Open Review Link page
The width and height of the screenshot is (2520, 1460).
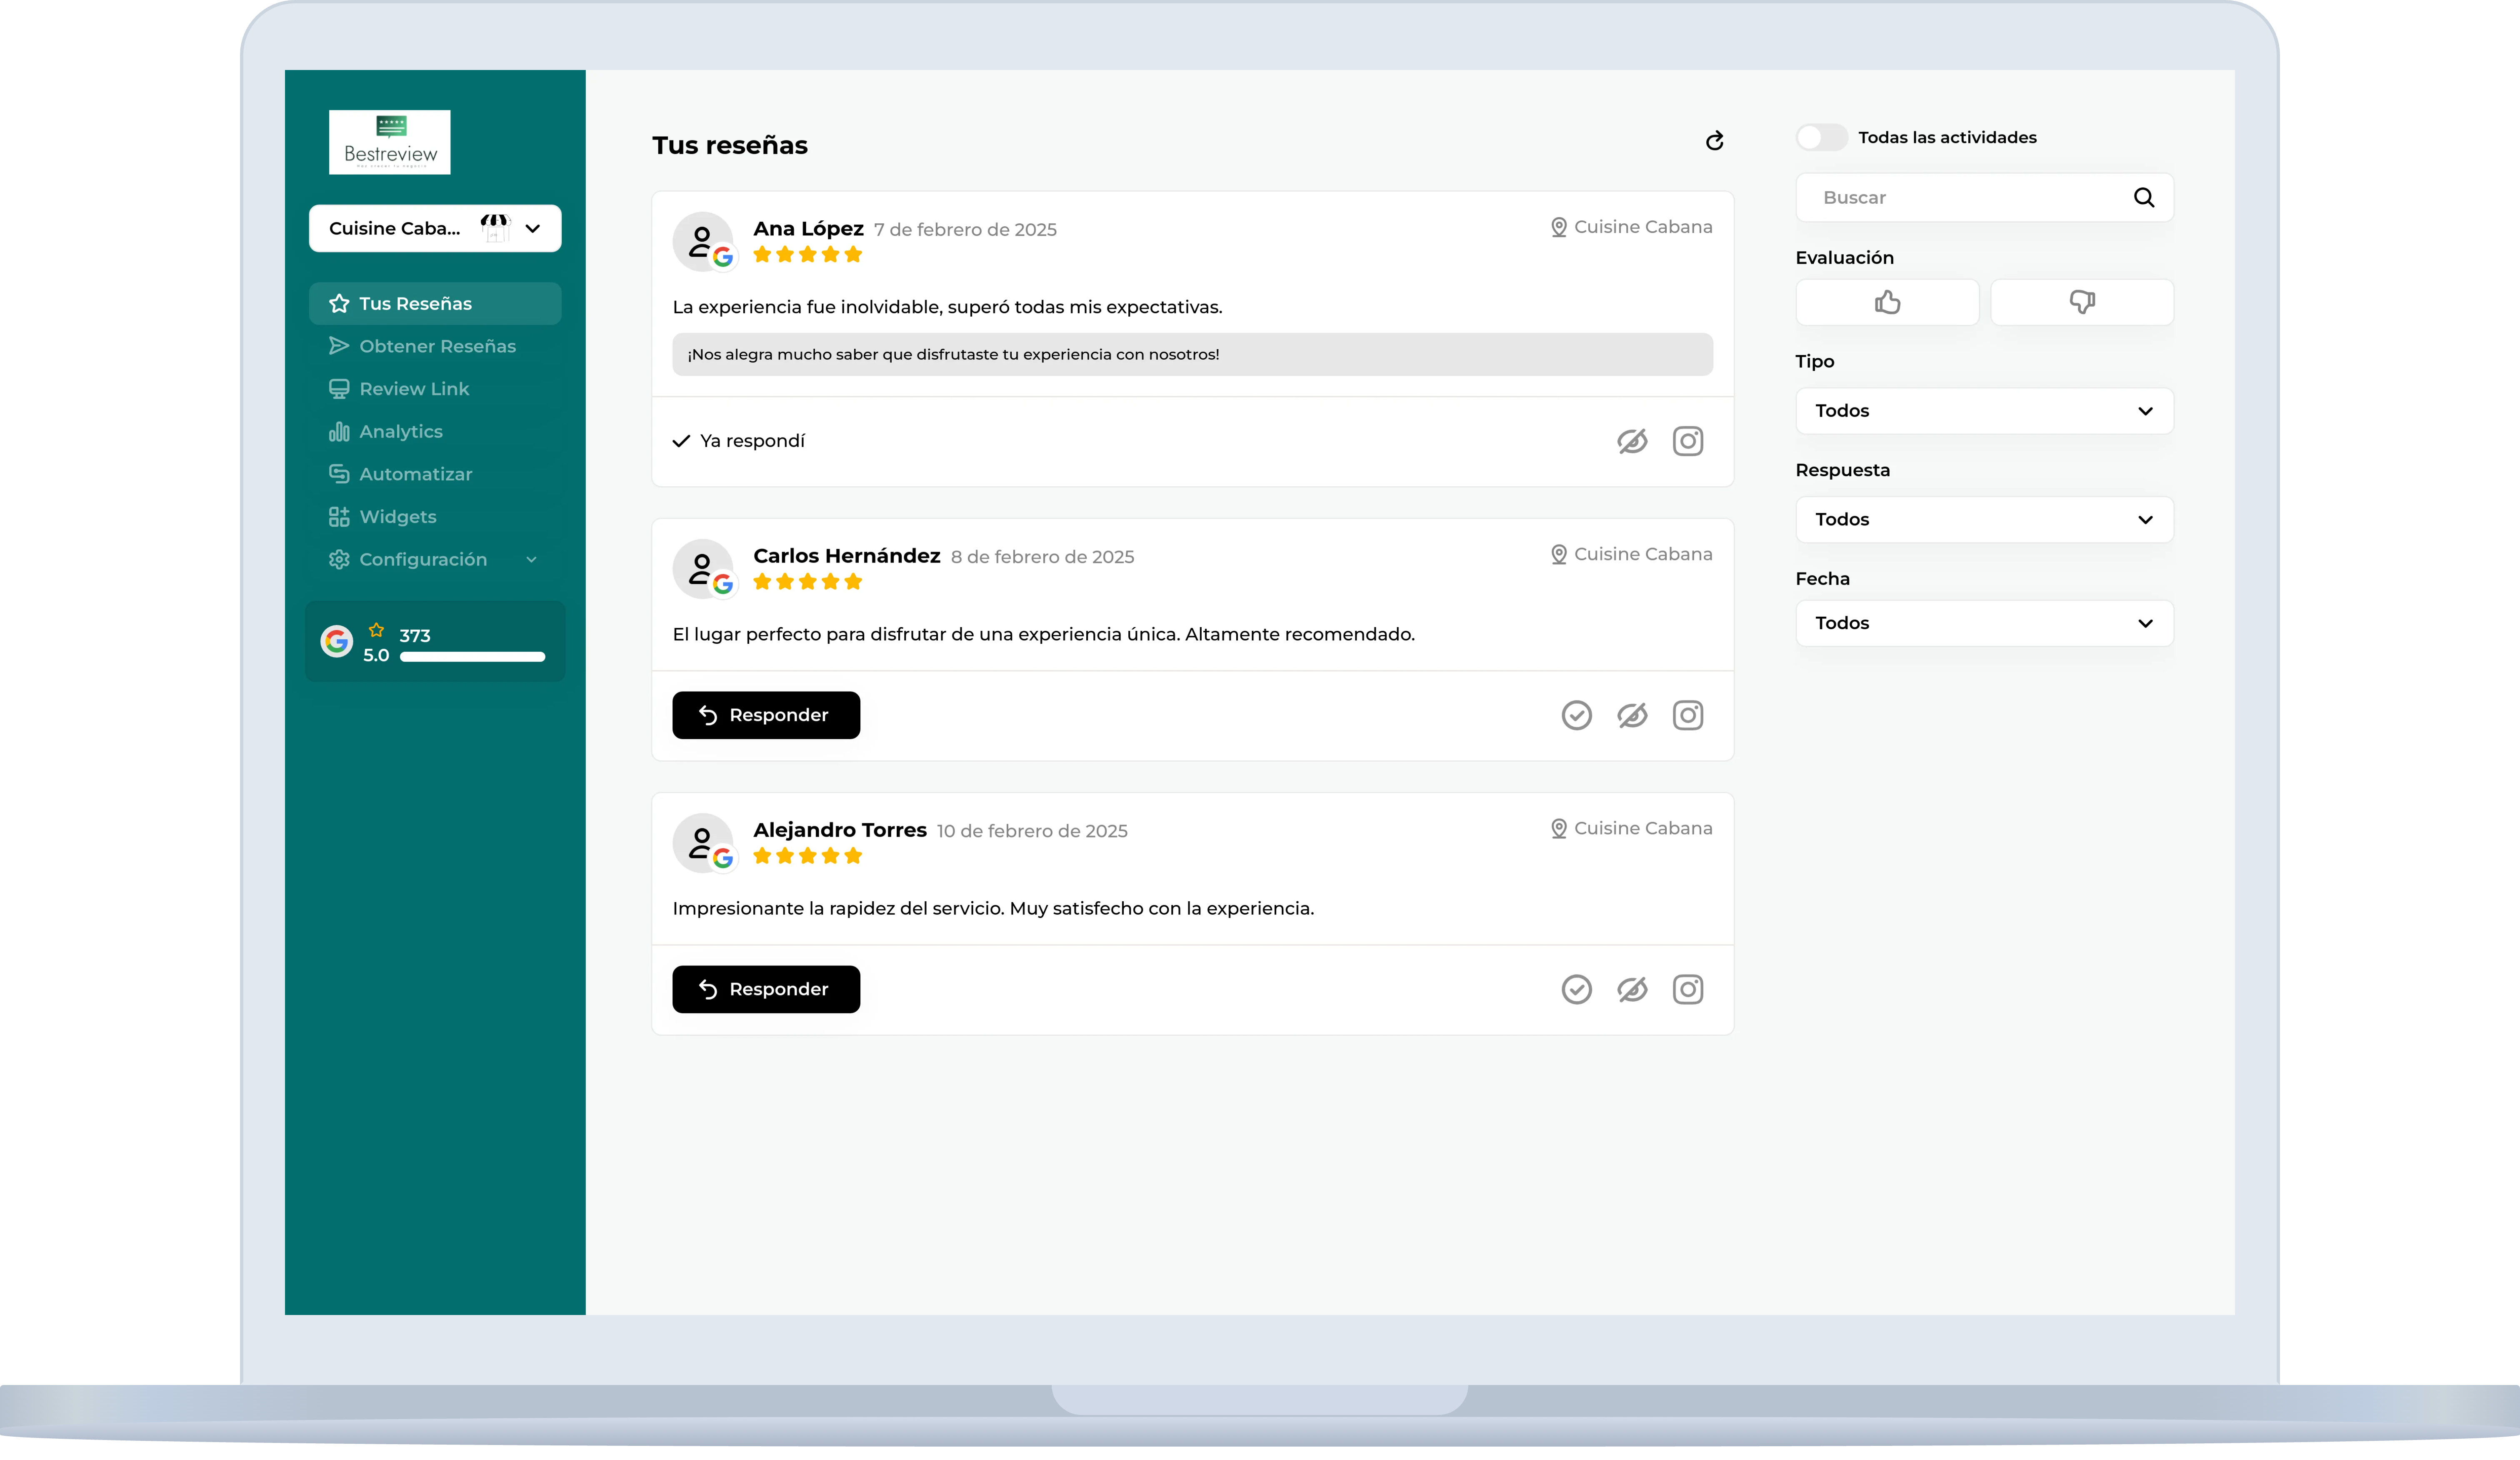click(x=435, y=389)
